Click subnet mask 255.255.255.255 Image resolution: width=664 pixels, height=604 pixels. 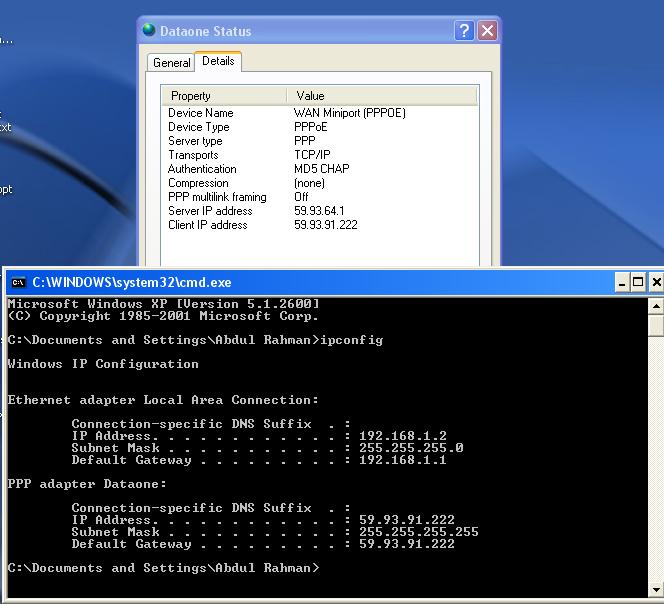[x=419, y=532]
